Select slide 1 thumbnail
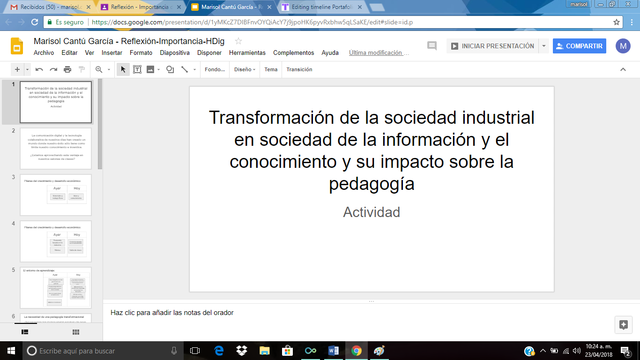This screenshot has width=640, height=360. 56,102
